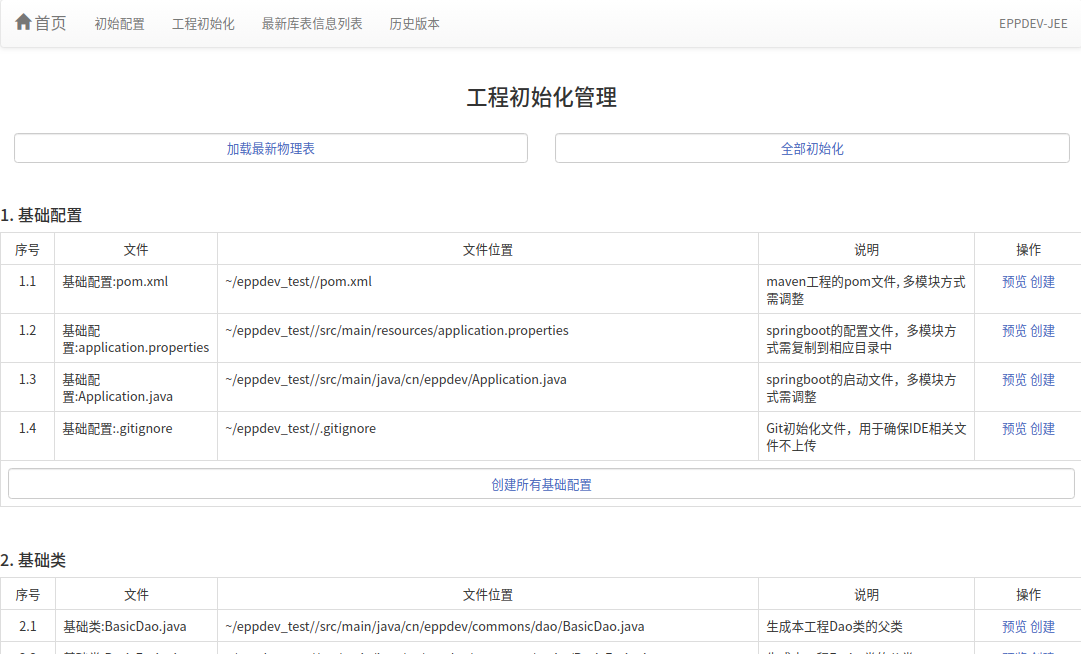Screen dimensions: 1081x654
Task: Preview application.properties in row 1.2
Action: [x=1014, y=331]
